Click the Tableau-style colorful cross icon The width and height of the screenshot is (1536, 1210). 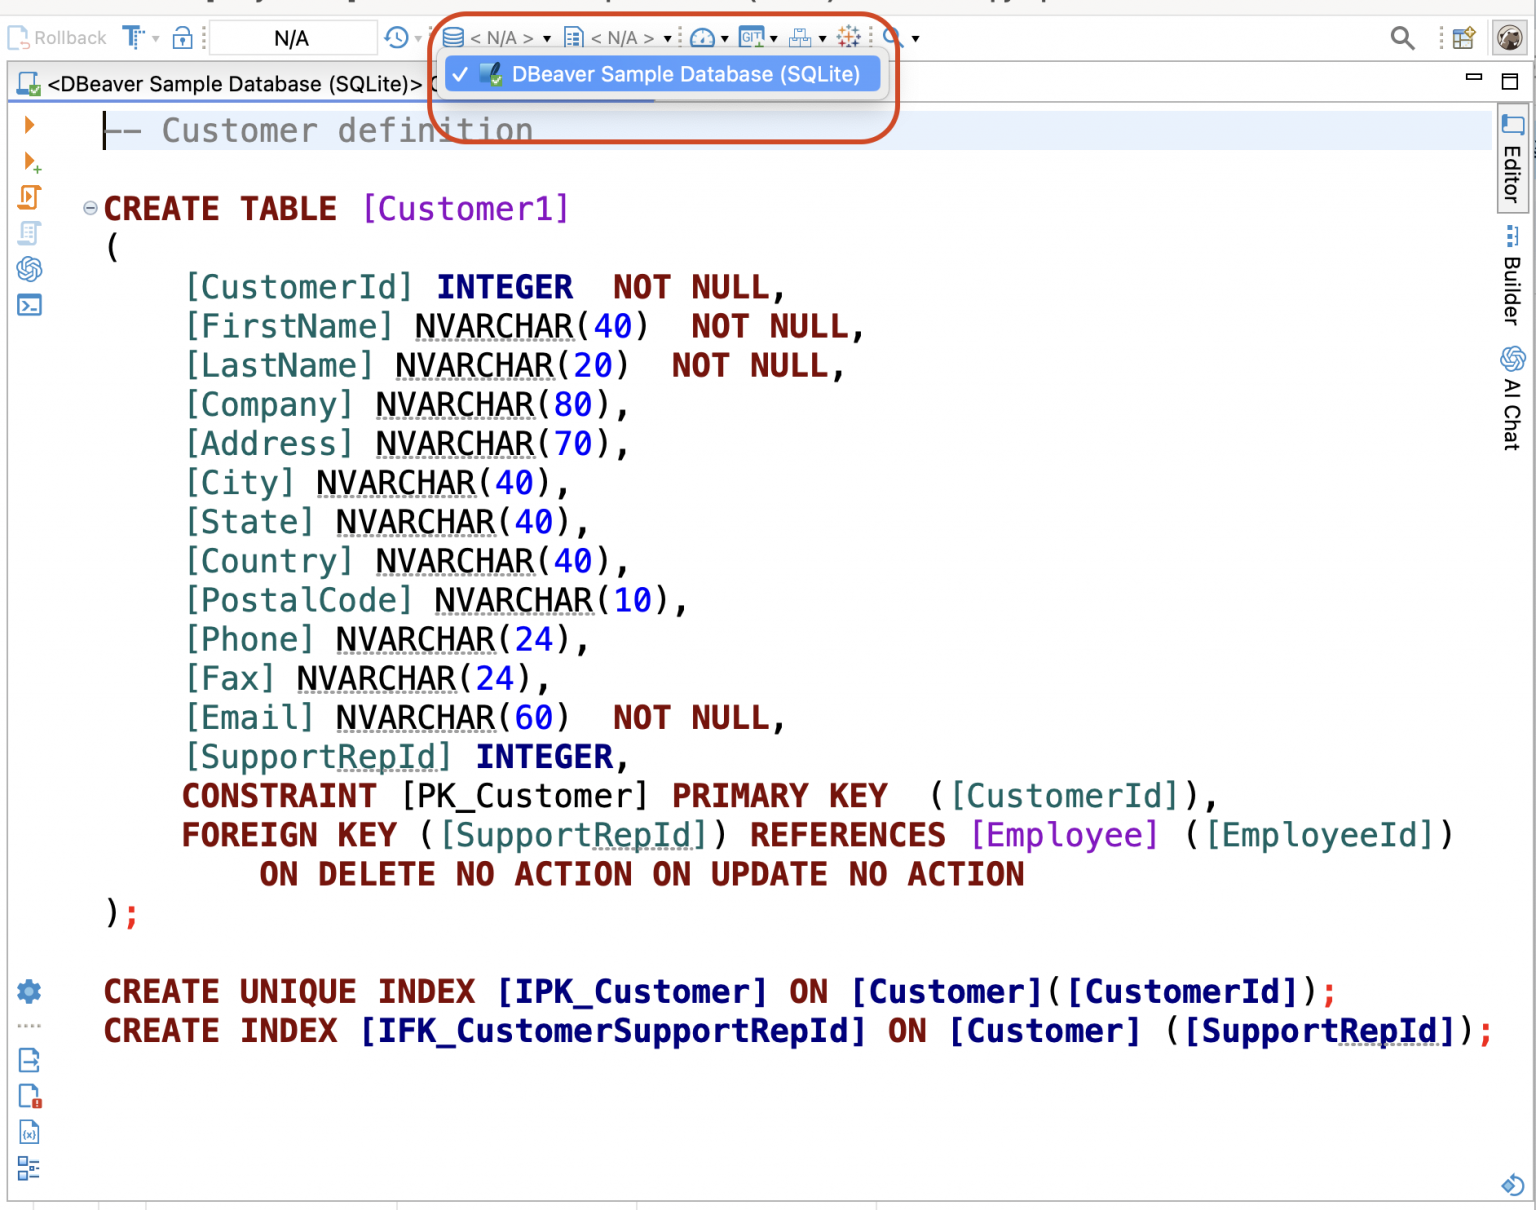click(x=849, y=37)
